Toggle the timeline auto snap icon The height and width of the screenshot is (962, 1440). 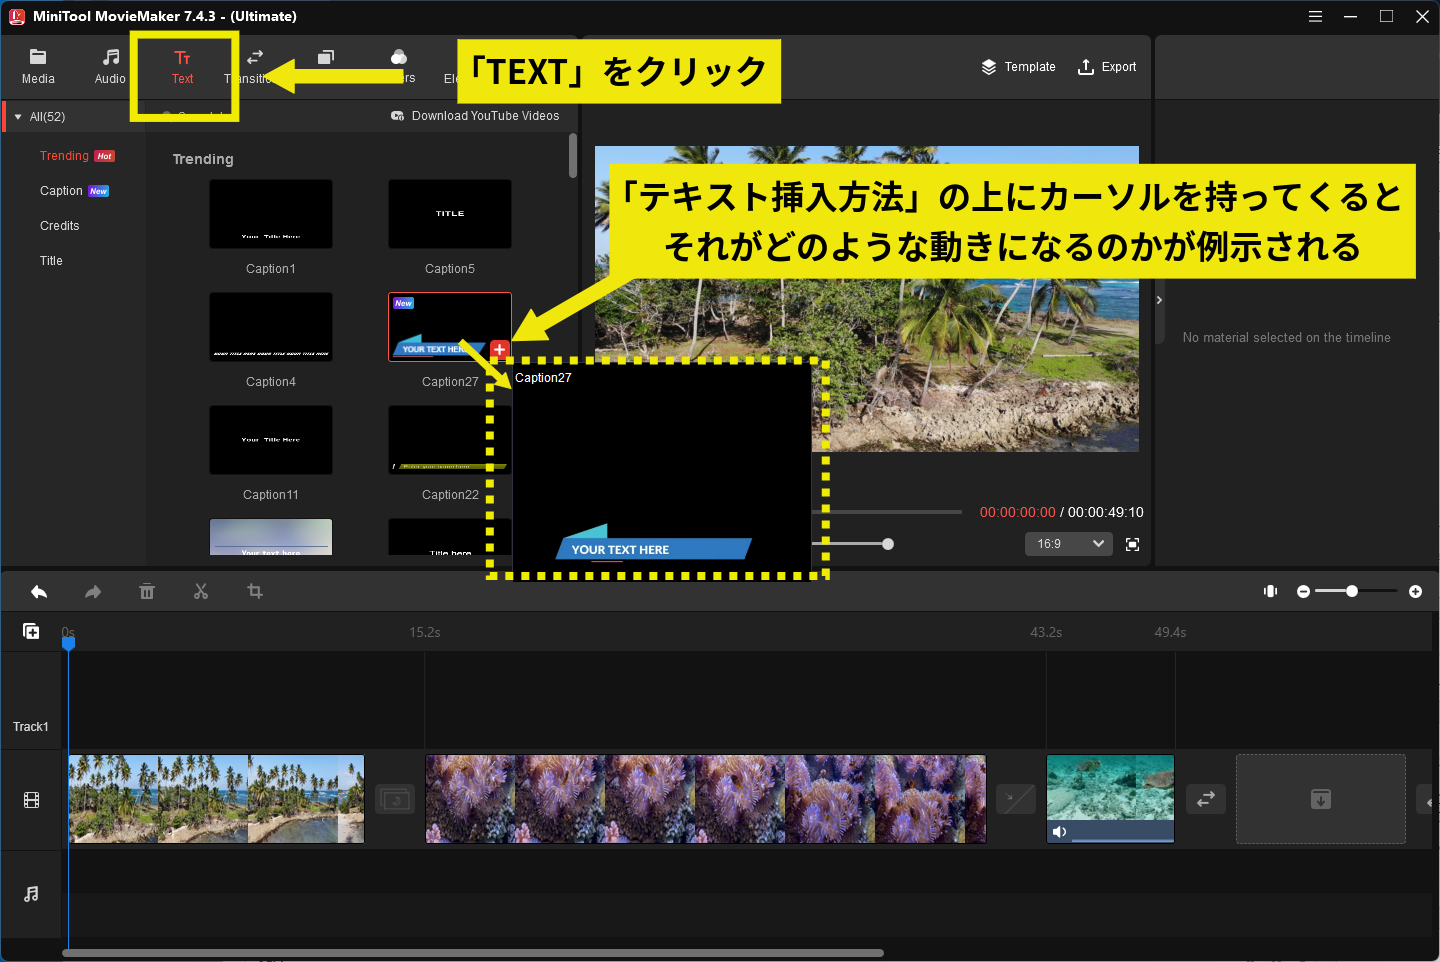coord(1271,591)
